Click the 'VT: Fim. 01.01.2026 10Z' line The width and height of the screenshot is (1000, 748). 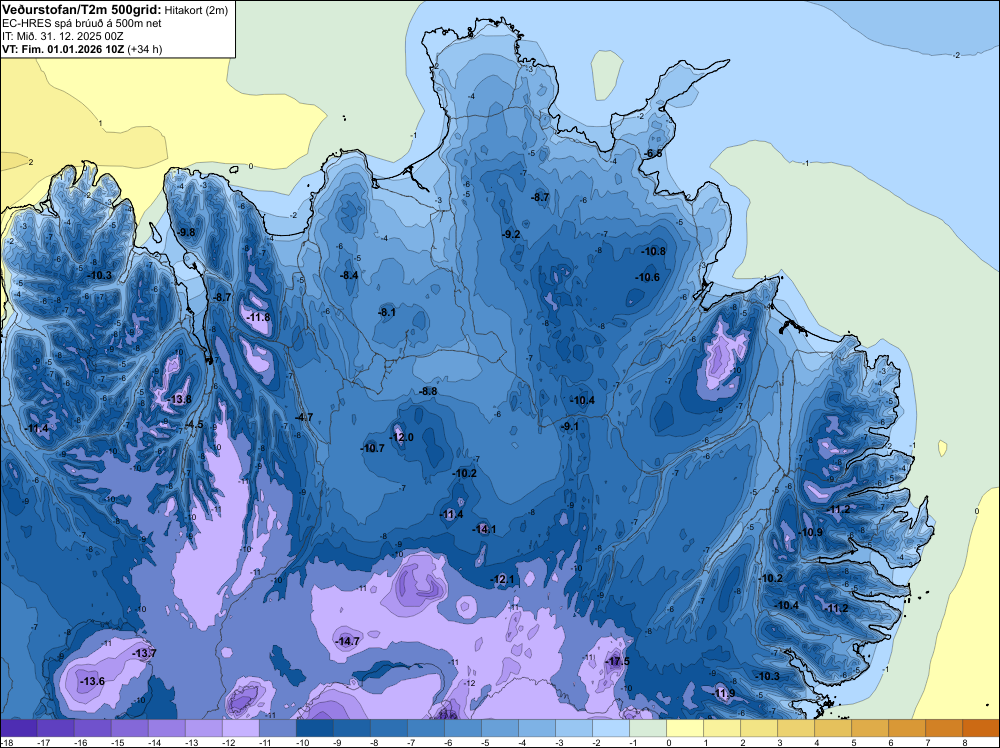[x=64, y=49]
